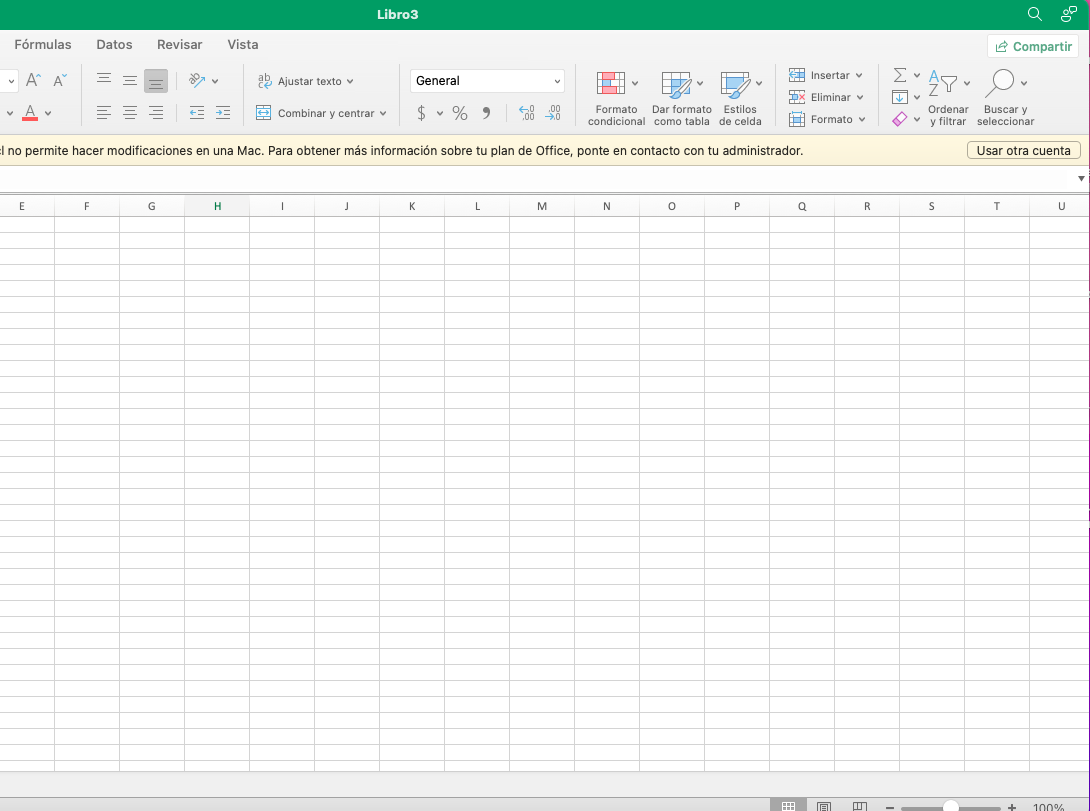The width and height of the screenshot is (1090, 811).
Task: Click the Ordenar y filtrar button
Action: 948,99
